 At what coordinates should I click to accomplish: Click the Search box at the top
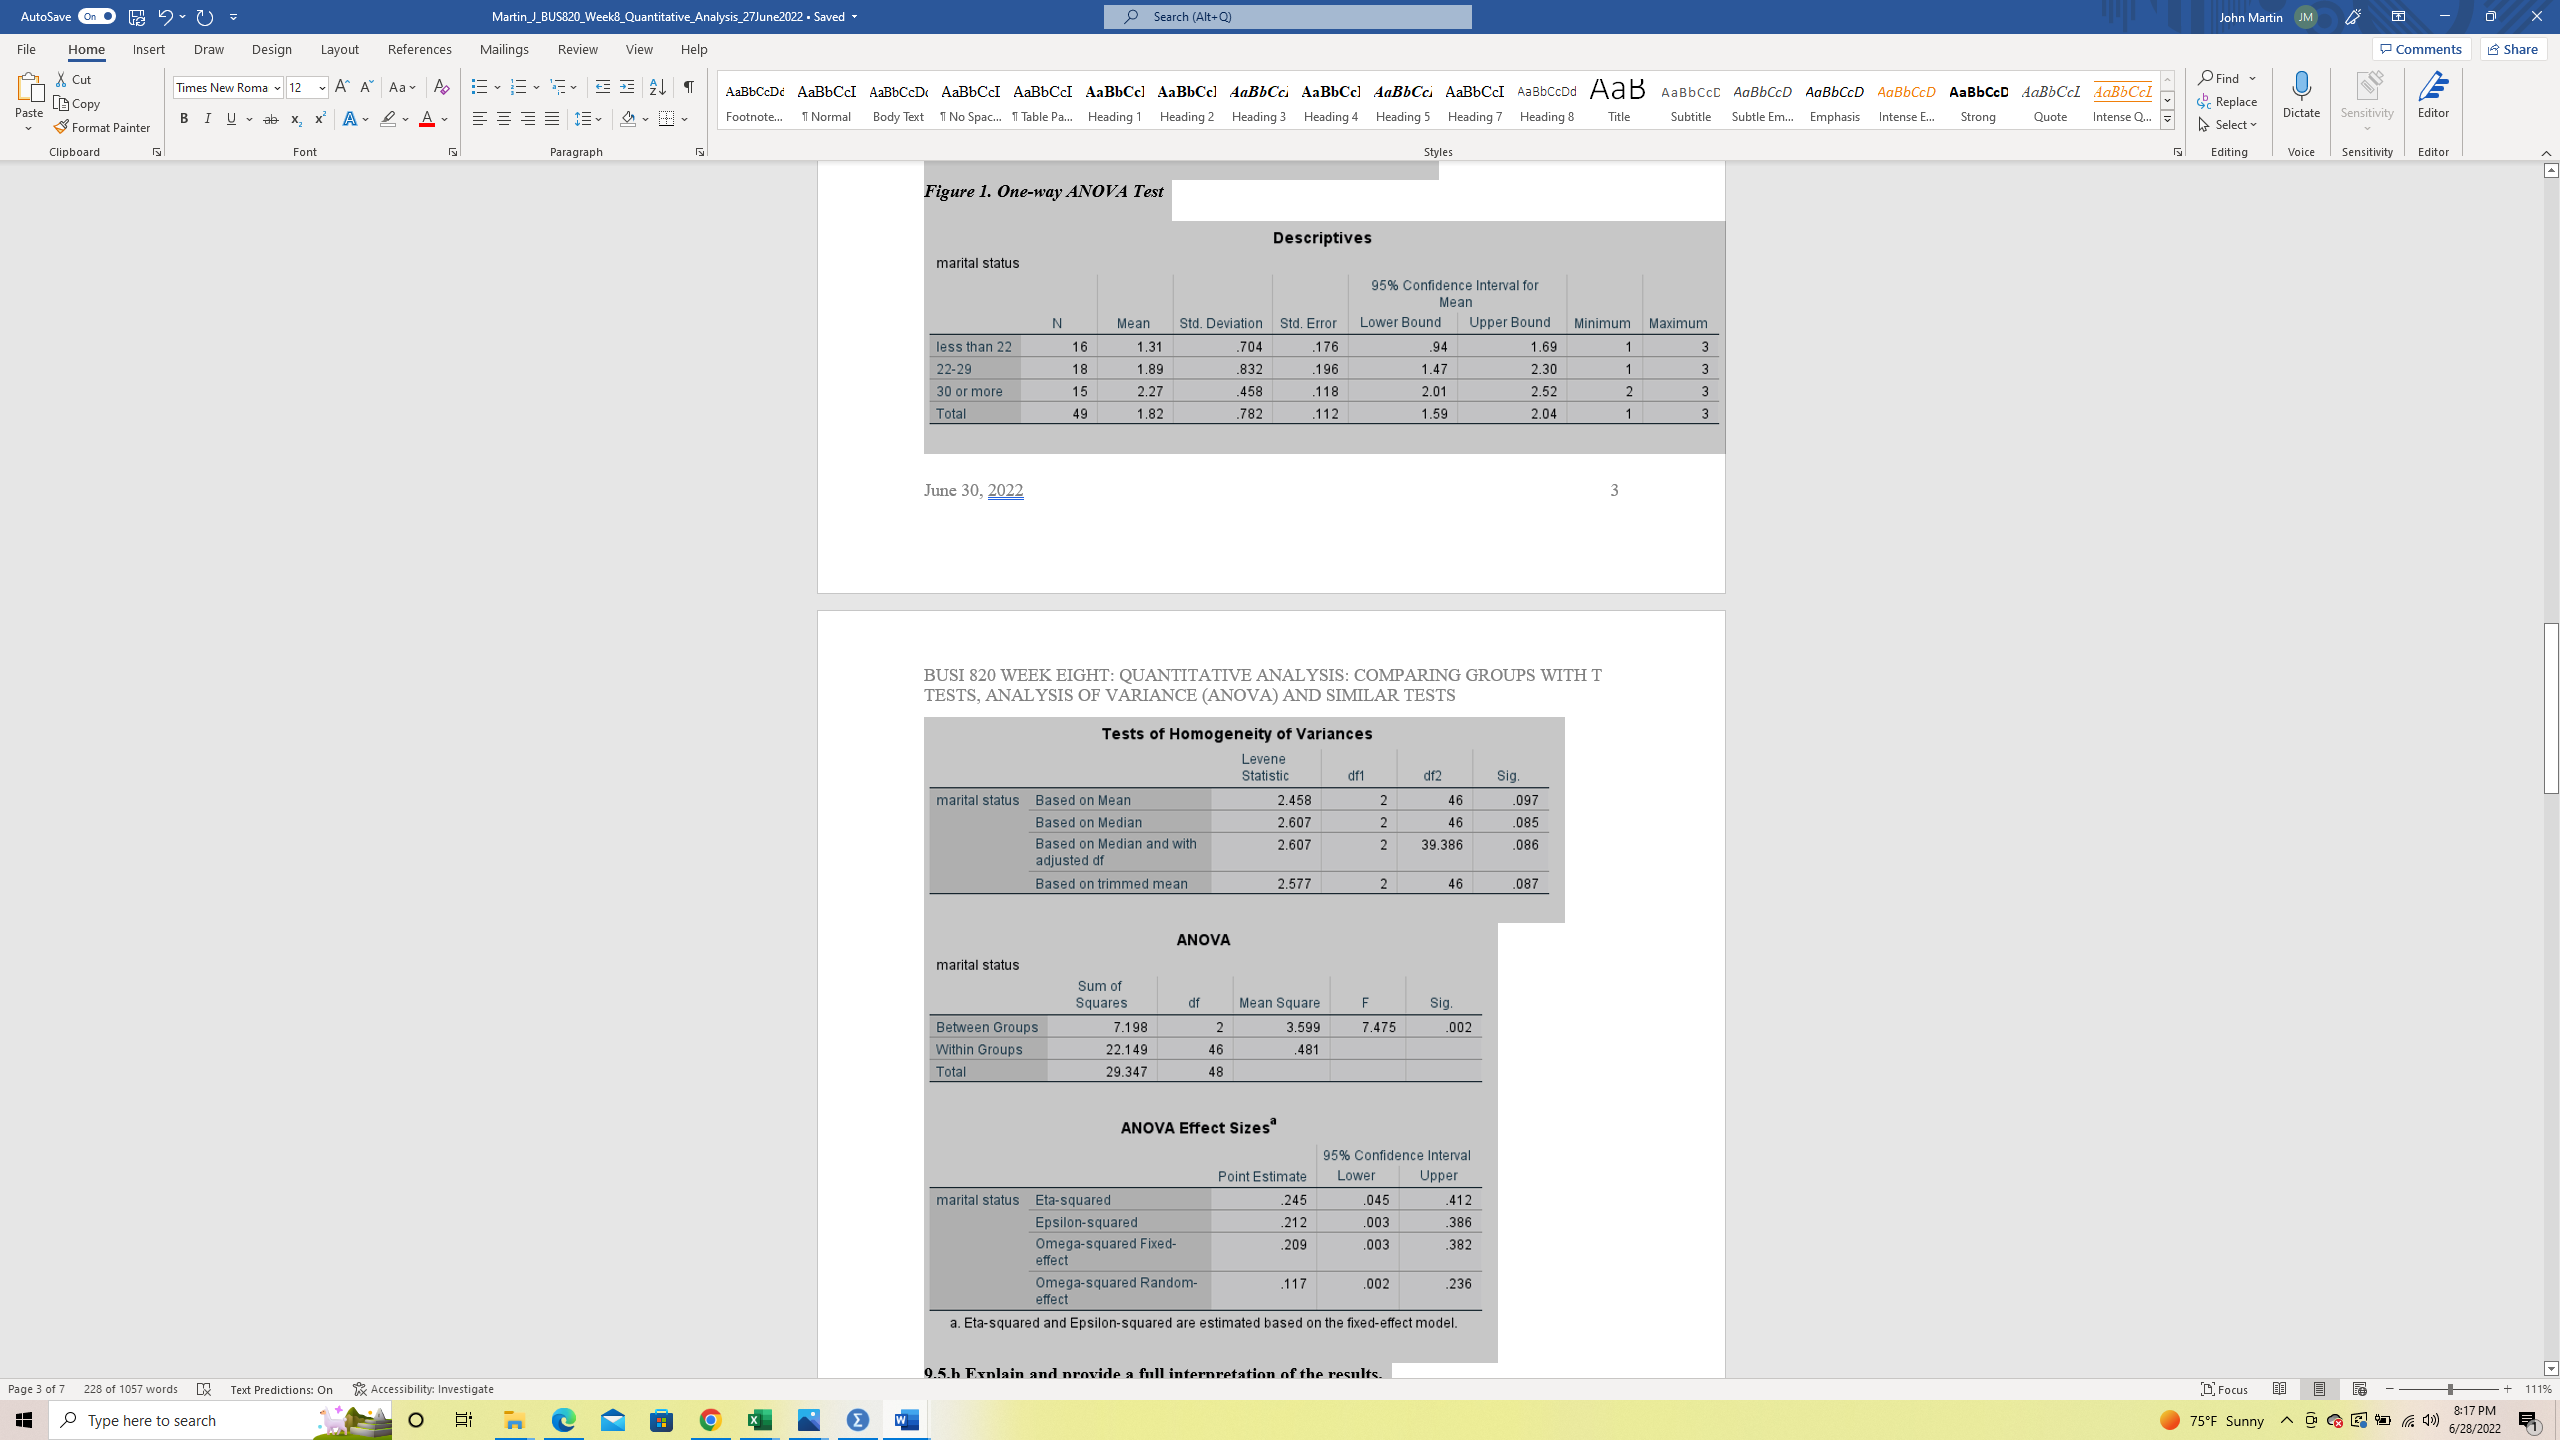[x=1288, y=16]
